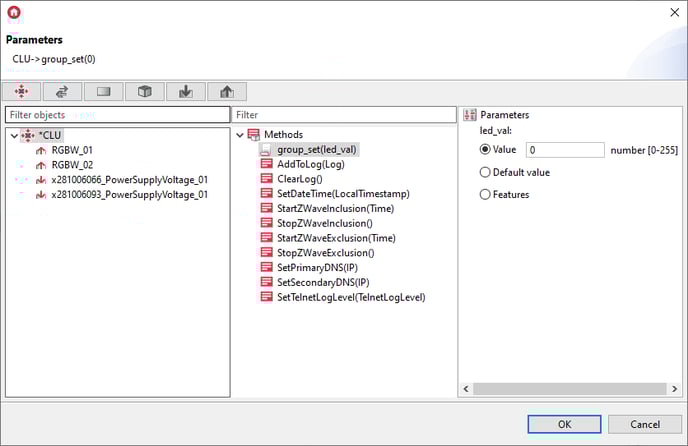Click the gray rectangle toolbar button

(x=104, y=92)
